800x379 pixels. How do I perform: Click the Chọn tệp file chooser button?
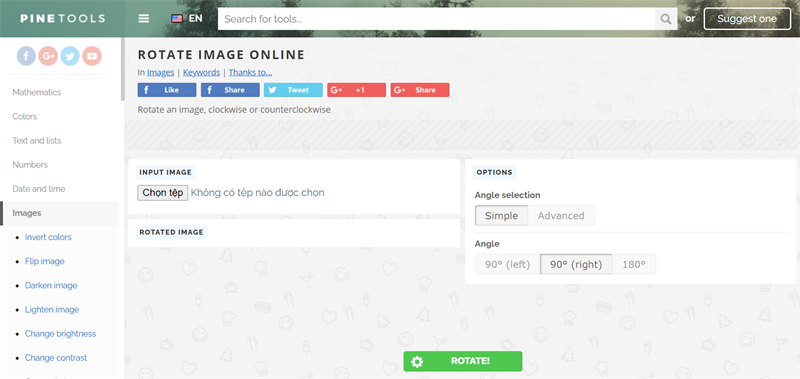(163, 192)
